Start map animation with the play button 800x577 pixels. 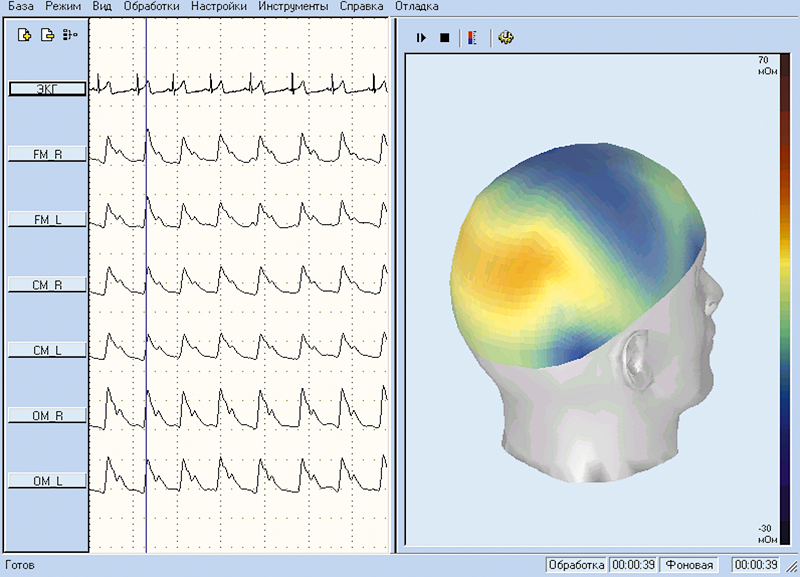[422, 38]
